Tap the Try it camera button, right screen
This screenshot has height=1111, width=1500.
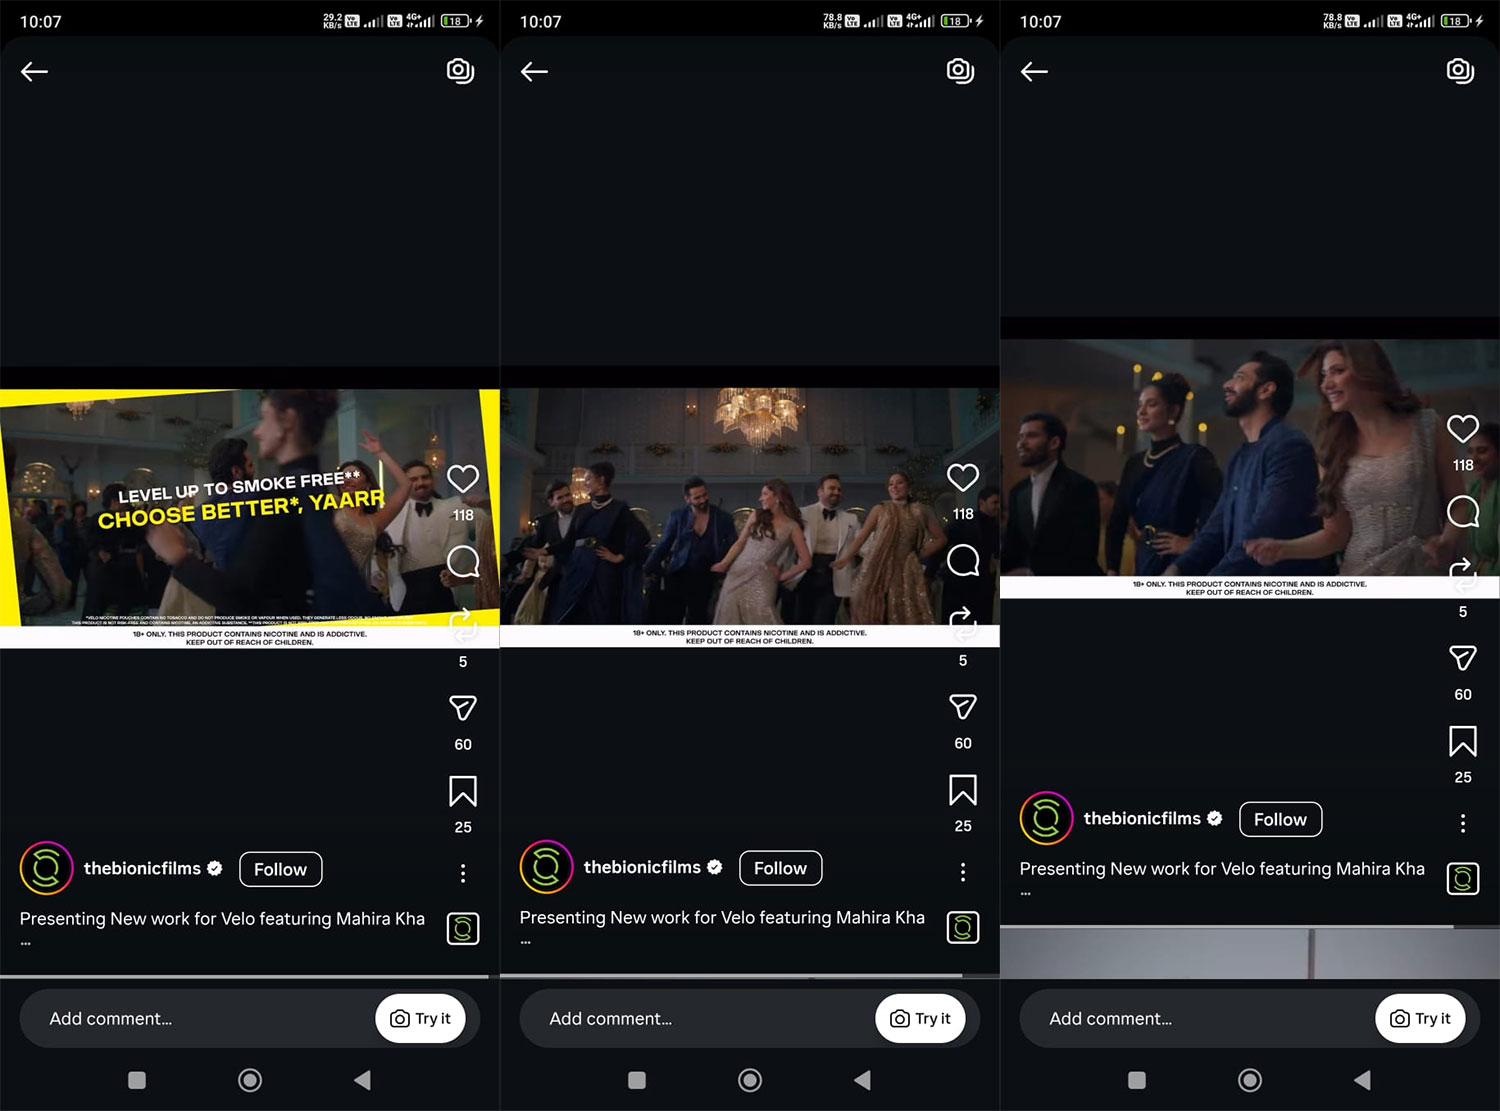pos(1420,1018)
